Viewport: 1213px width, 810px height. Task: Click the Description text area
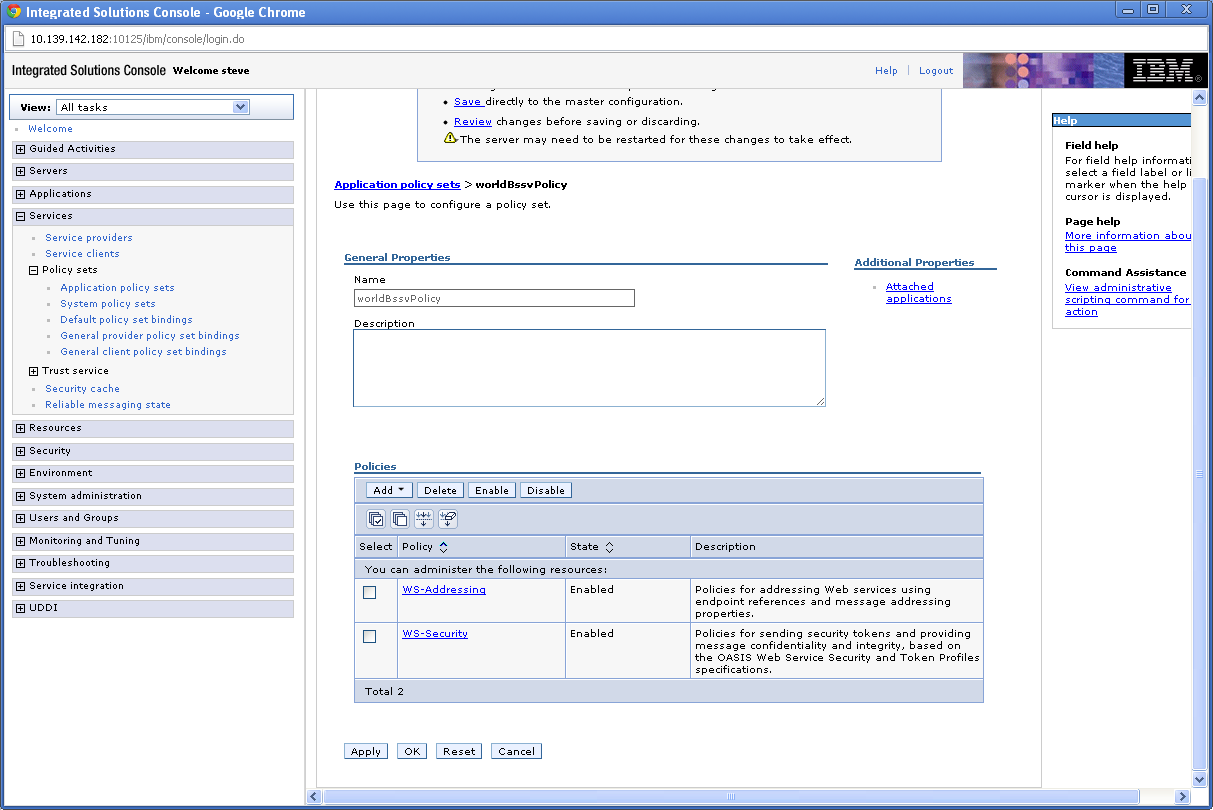[589, 368]
